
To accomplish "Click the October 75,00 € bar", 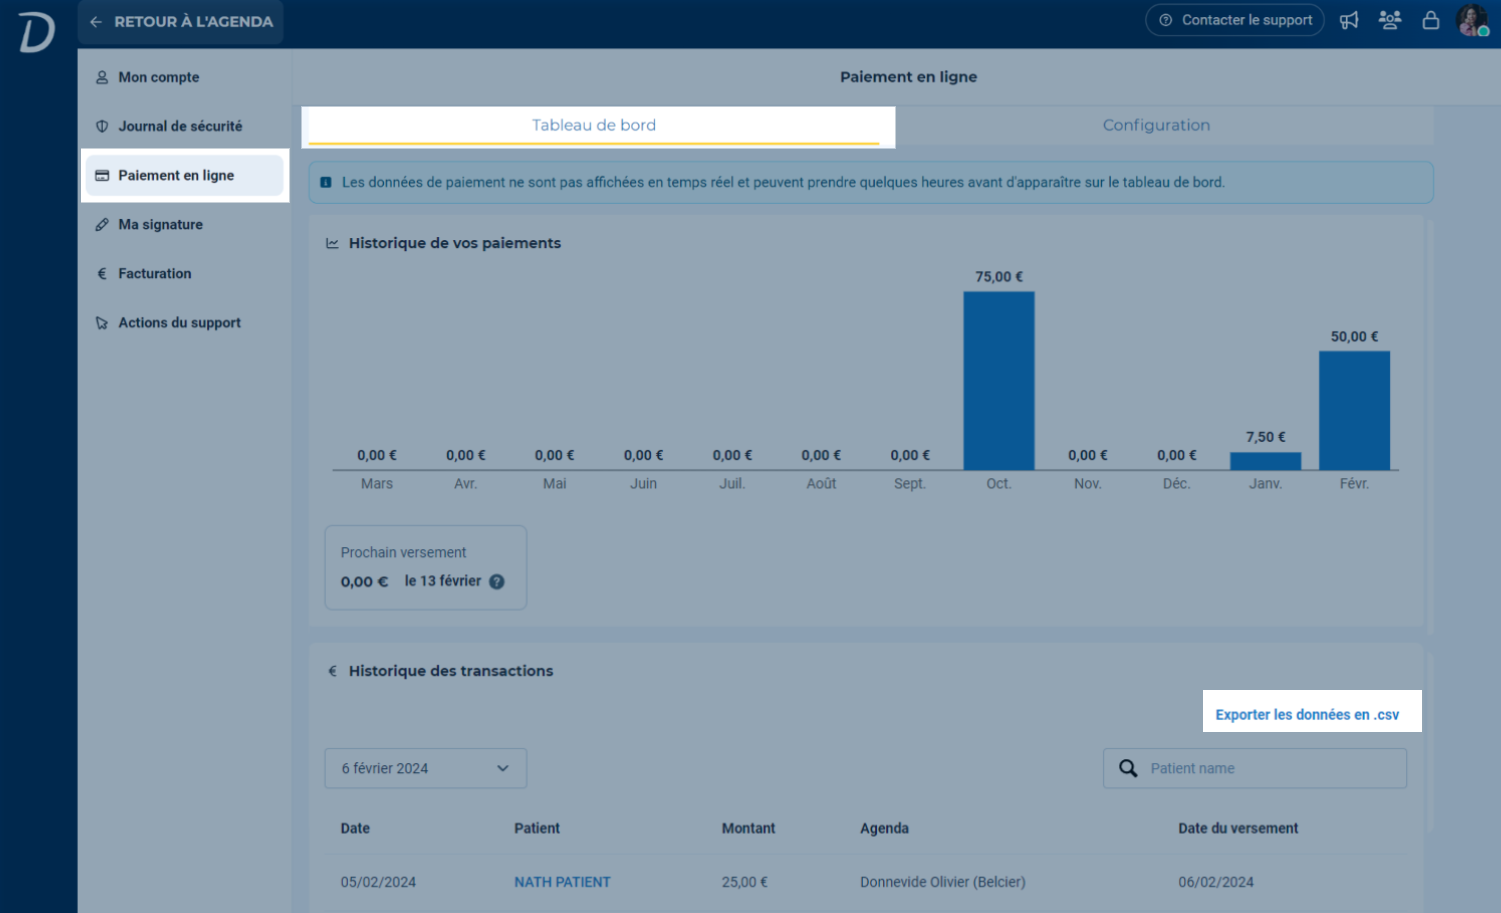I will tap(998, 380).
